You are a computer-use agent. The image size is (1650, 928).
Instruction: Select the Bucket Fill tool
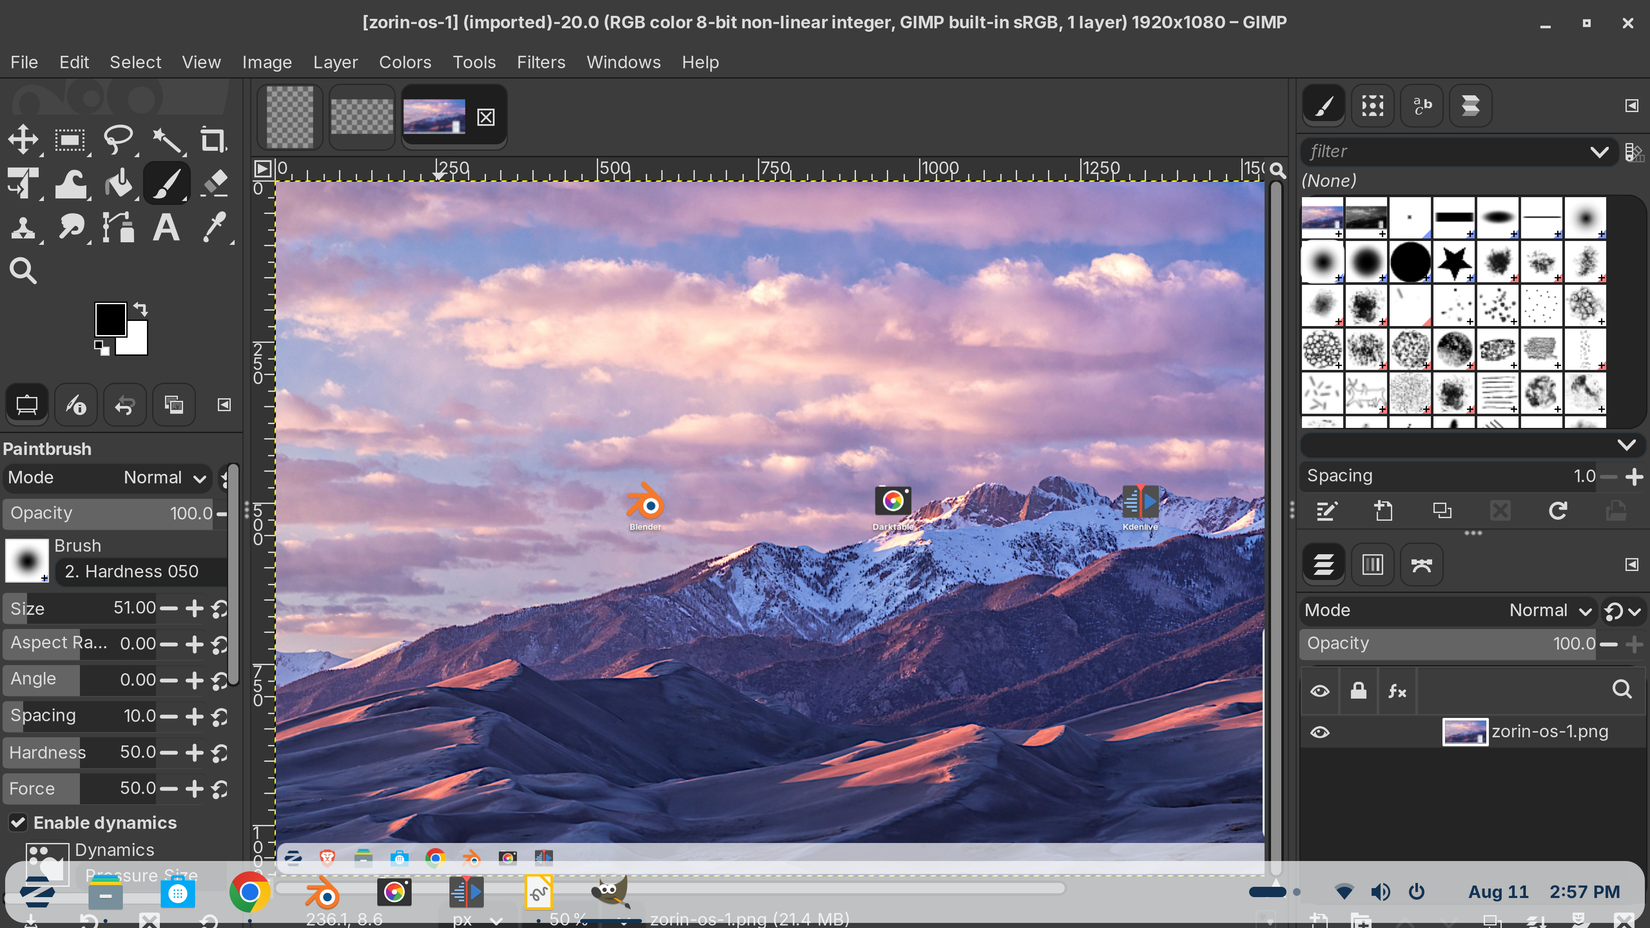click(118, 184)
